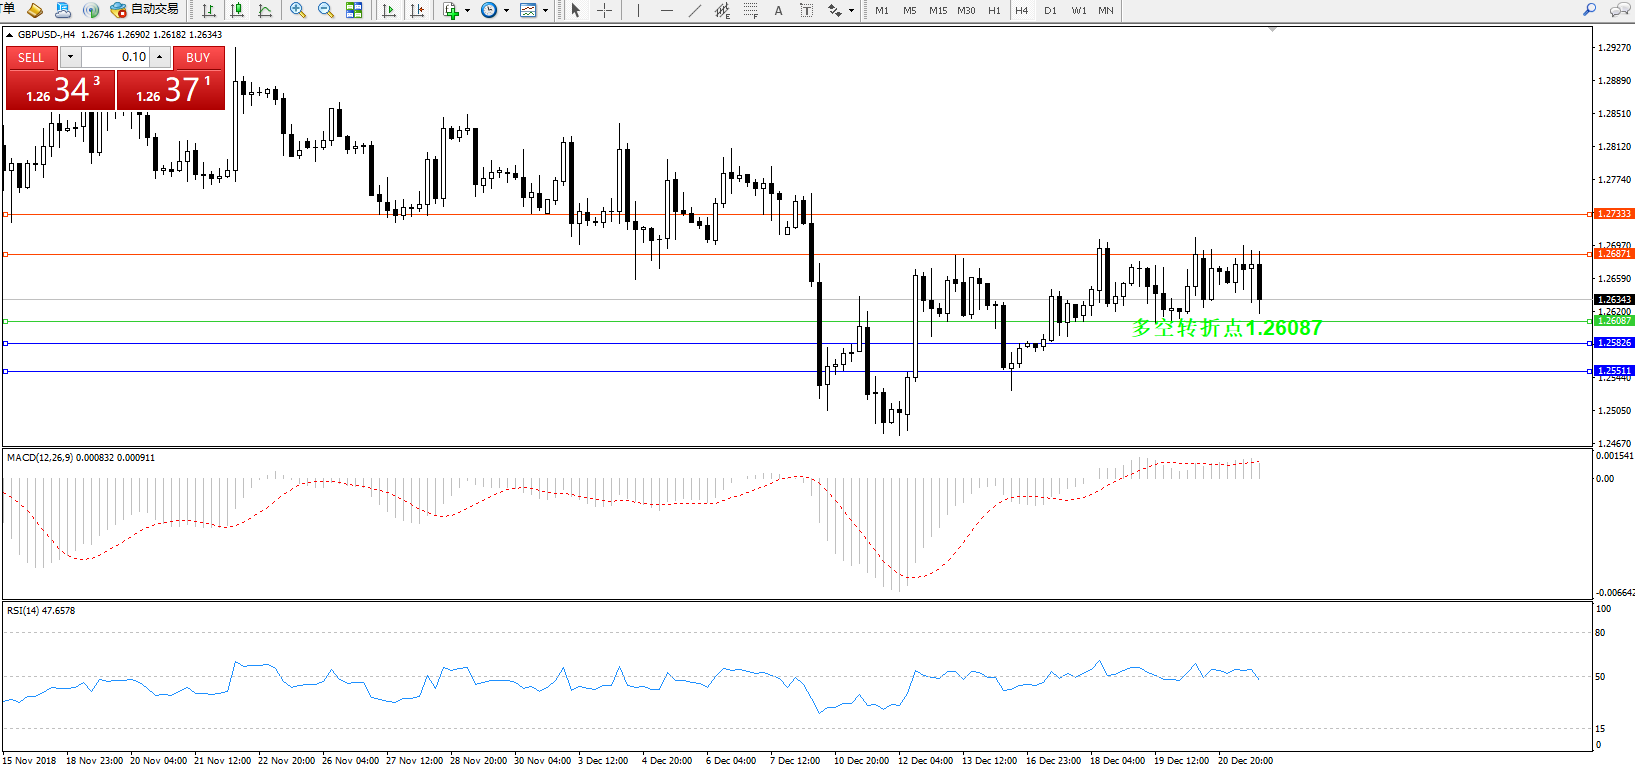
Task: Expand the templates dropdown arrow
Action: pyautogui.click(x=545, y=11)
